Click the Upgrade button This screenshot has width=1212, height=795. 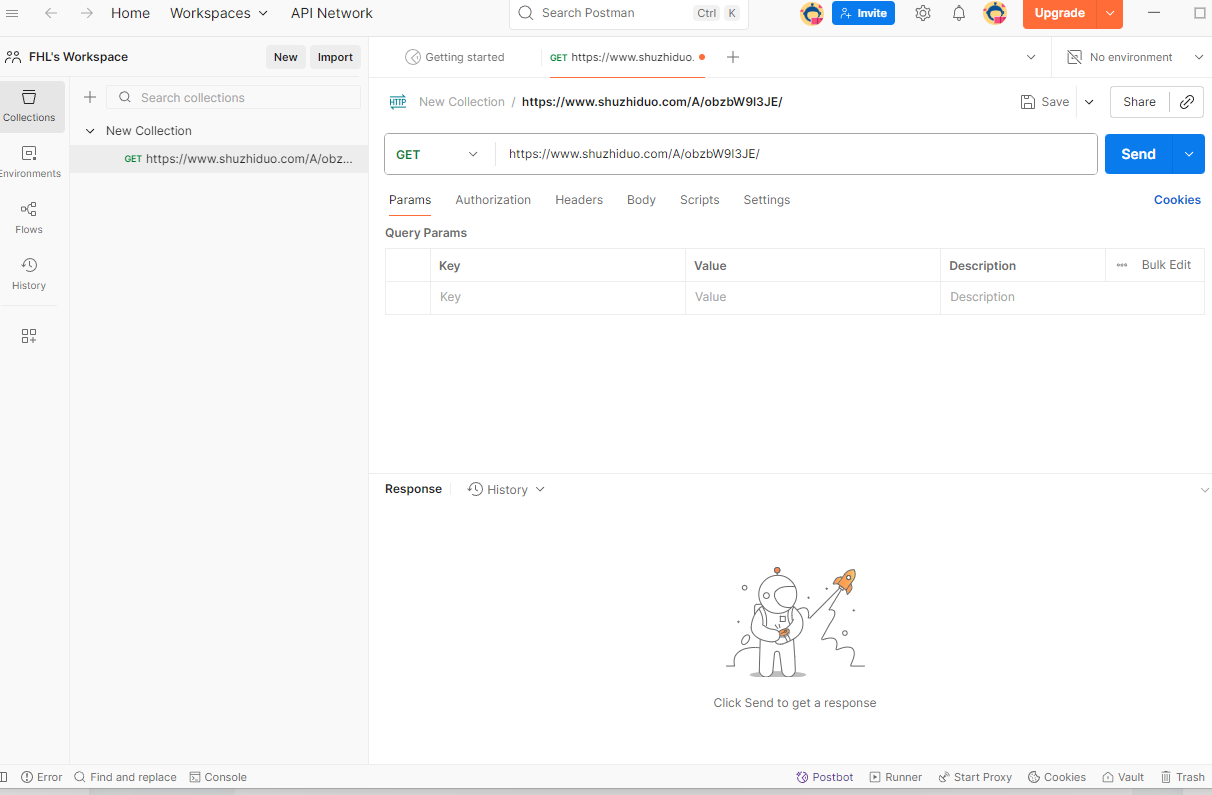1060,13
